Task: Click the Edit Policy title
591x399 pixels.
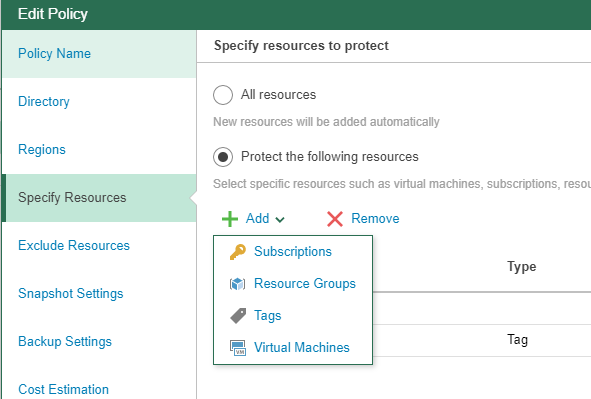Action: [52, 14]
